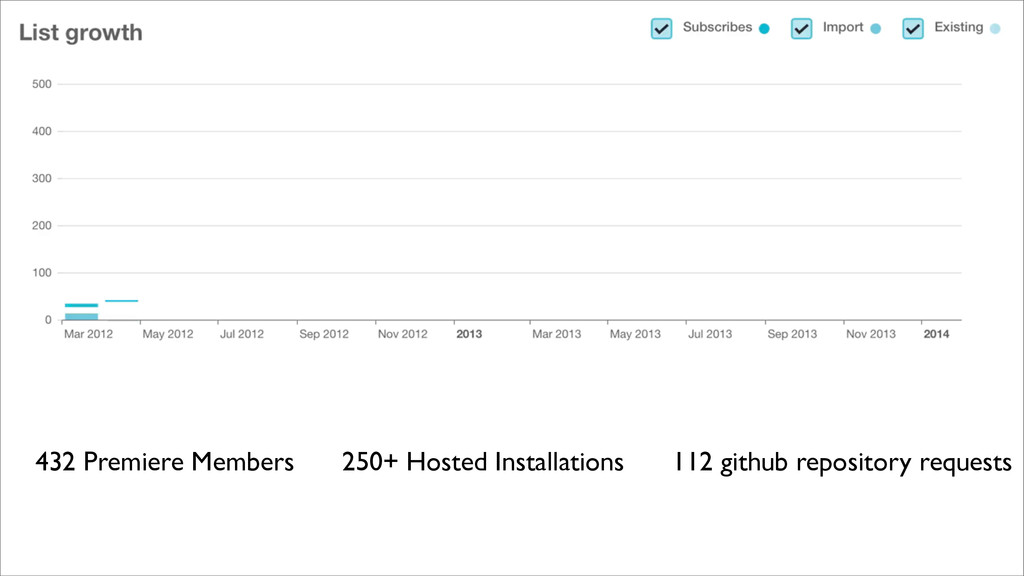Click the Subscribes legend label
The width and height of the screenshot is (1024, 576).
click(x=717, y=28)
